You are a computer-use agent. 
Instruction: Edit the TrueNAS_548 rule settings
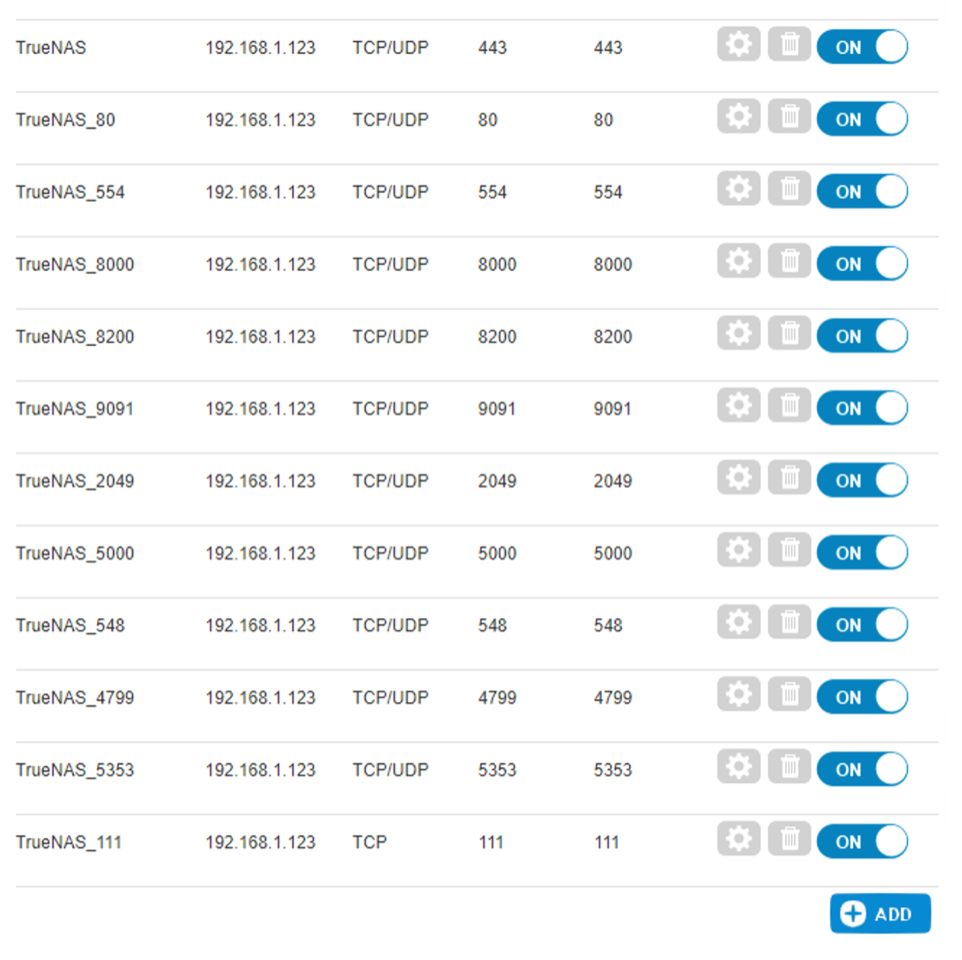[738, 622]
